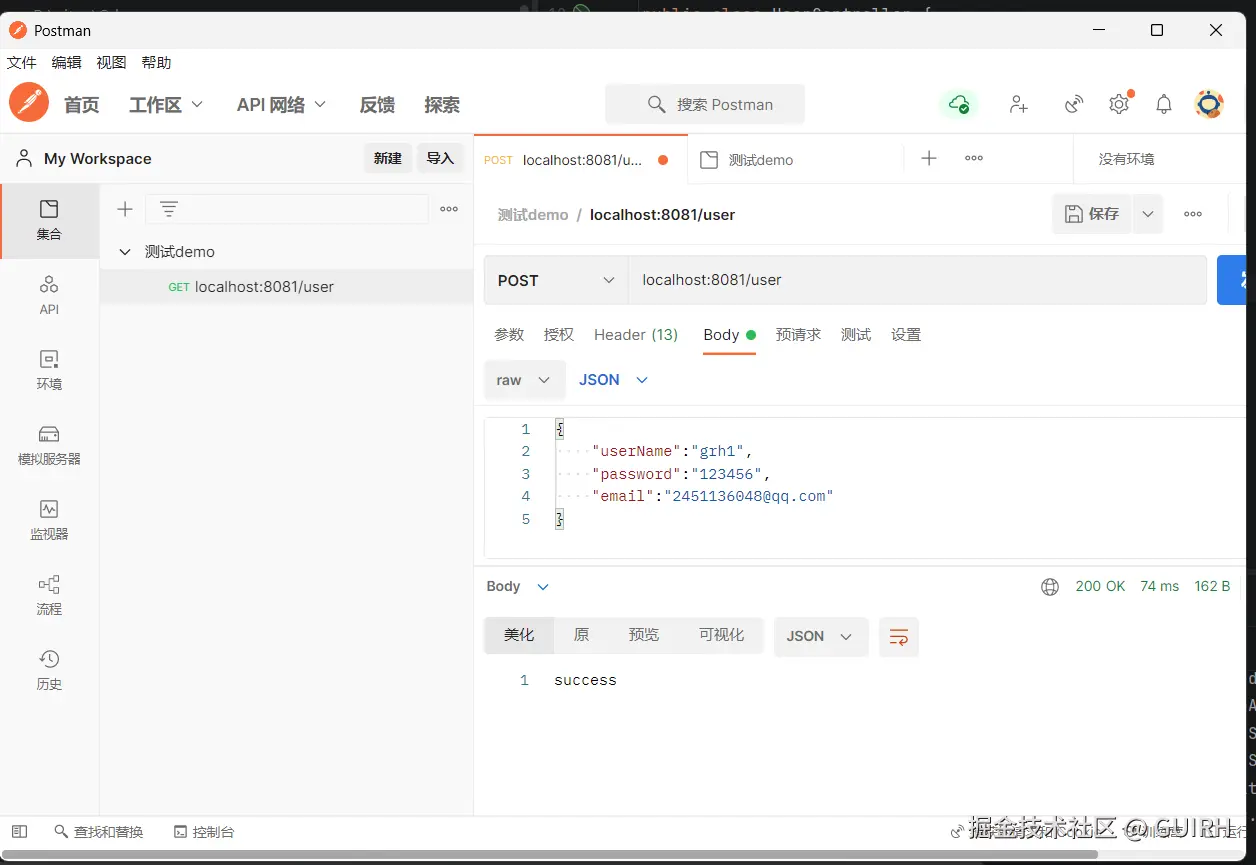
Task: Open the 视图 menu
Action: point(112,62)
